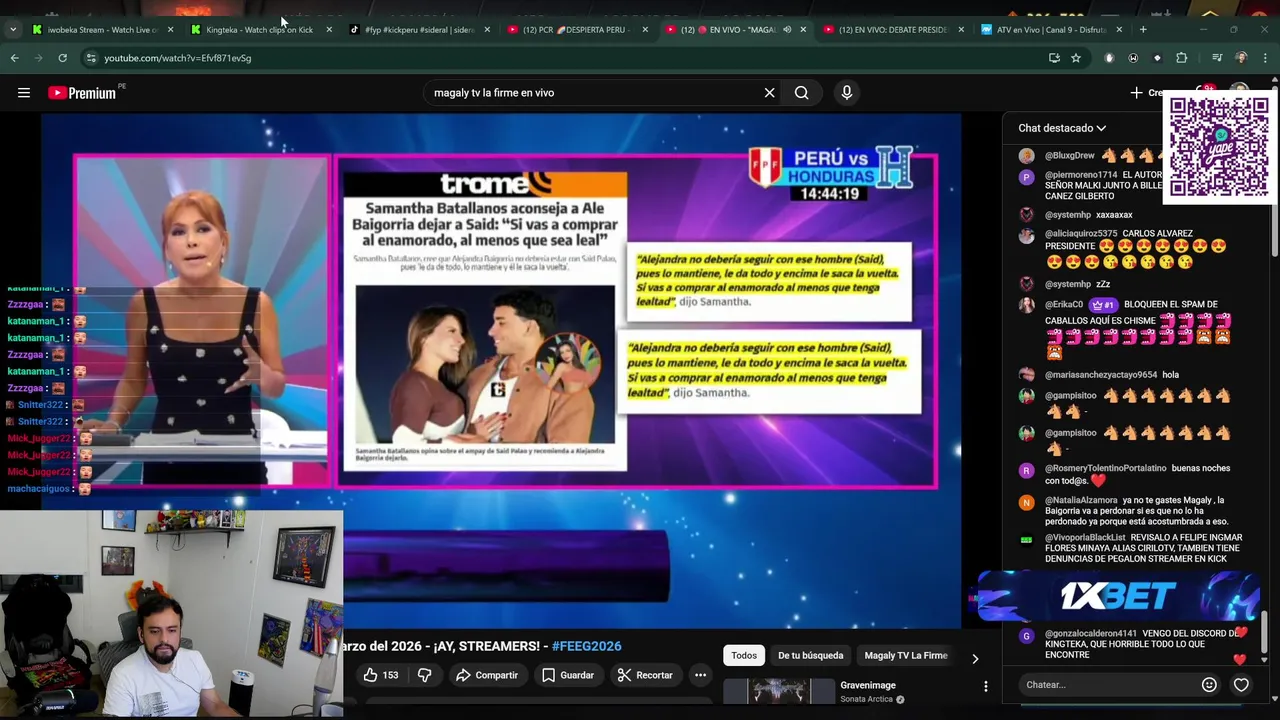Click the browser address bar URL
Image resolution: width=1280 pixels, height=720 pixels.
pyautogui.click(x=177, y=58)
